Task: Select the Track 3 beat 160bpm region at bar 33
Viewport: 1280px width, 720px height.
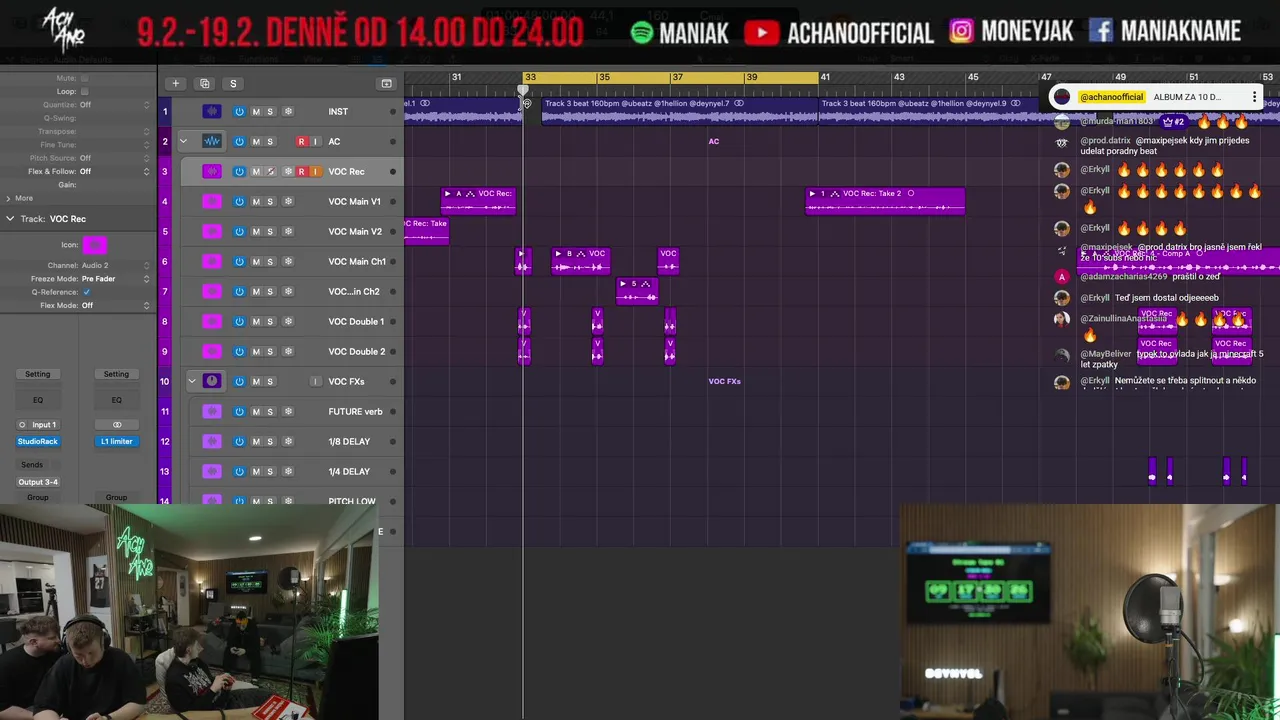Action: tap(680, 110)
